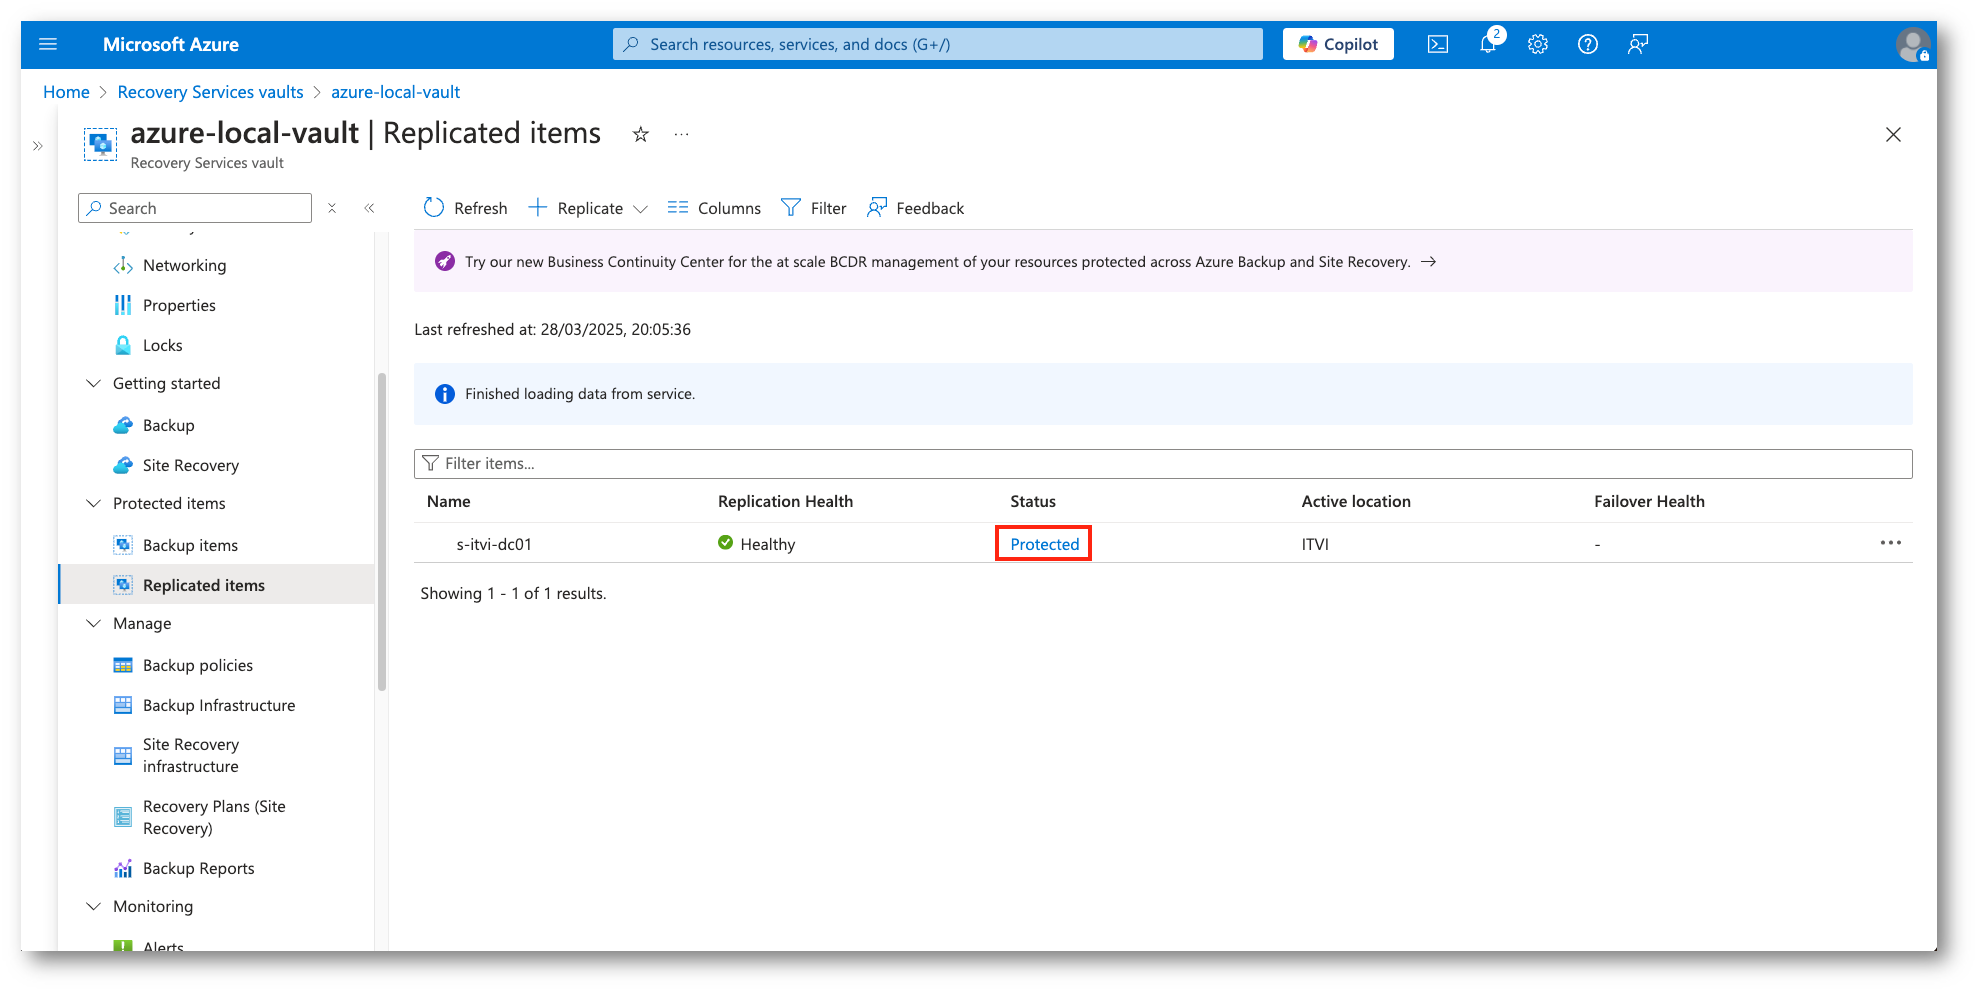The width and height of the screenshot is (1979, 993).
Task: Open the notifications bell icon
Action: click(x=1488, y=44)
